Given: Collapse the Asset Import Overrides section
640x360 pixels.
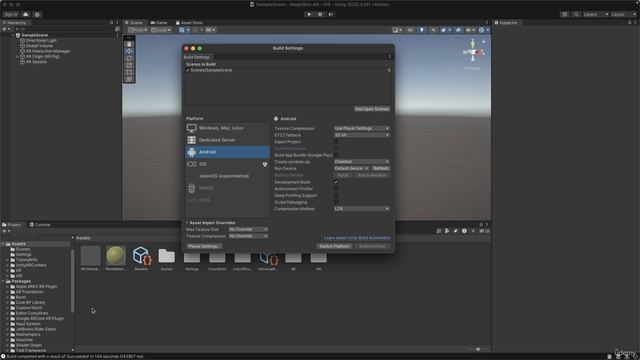Looking at the screenshot, I should 187,223.
